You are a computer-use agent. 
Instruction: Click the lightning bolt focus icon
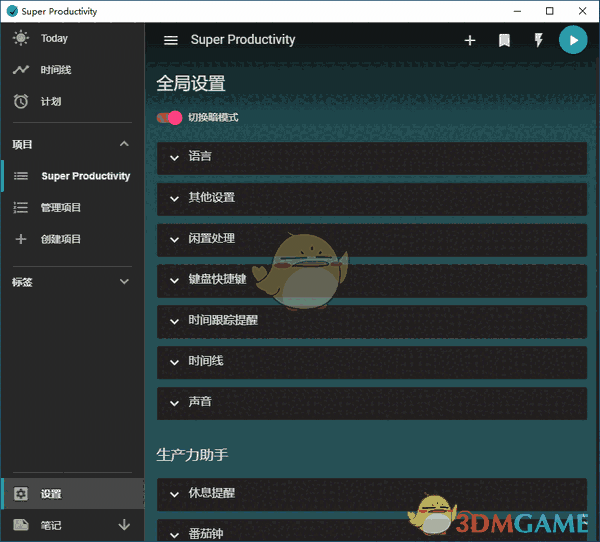[538, 40]
